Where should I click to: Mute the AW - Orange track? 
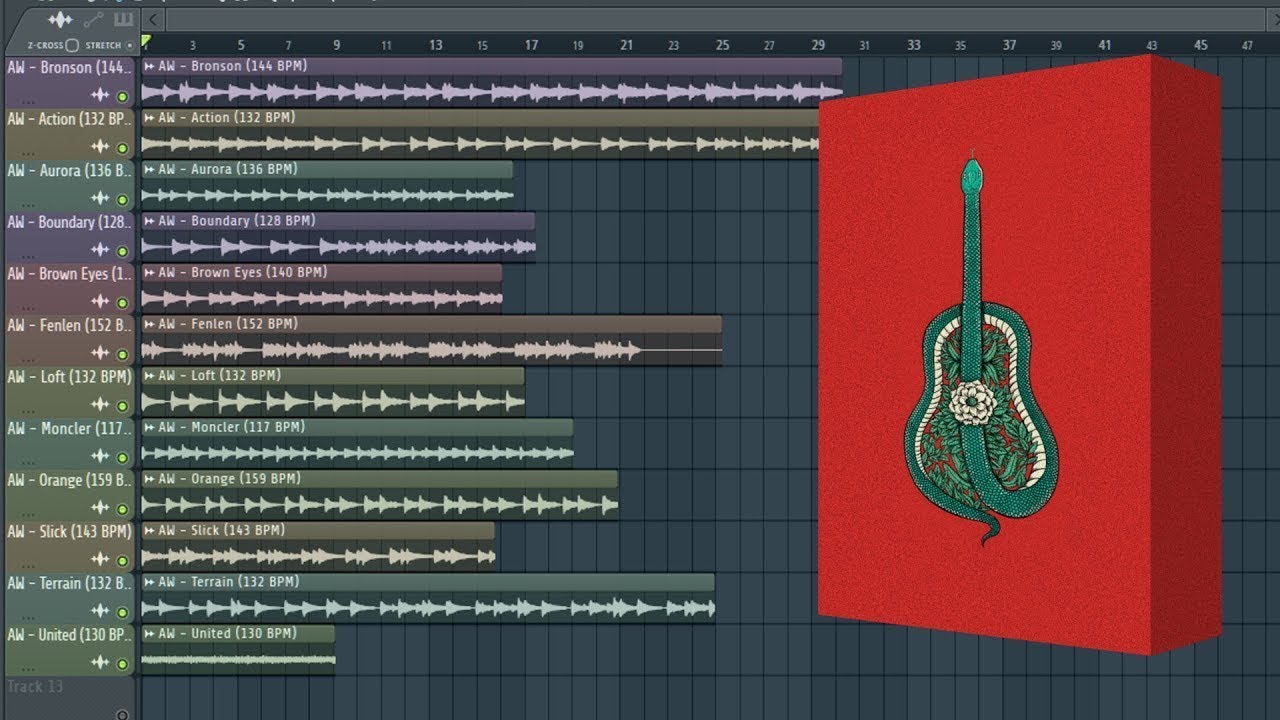pos(122,510)
